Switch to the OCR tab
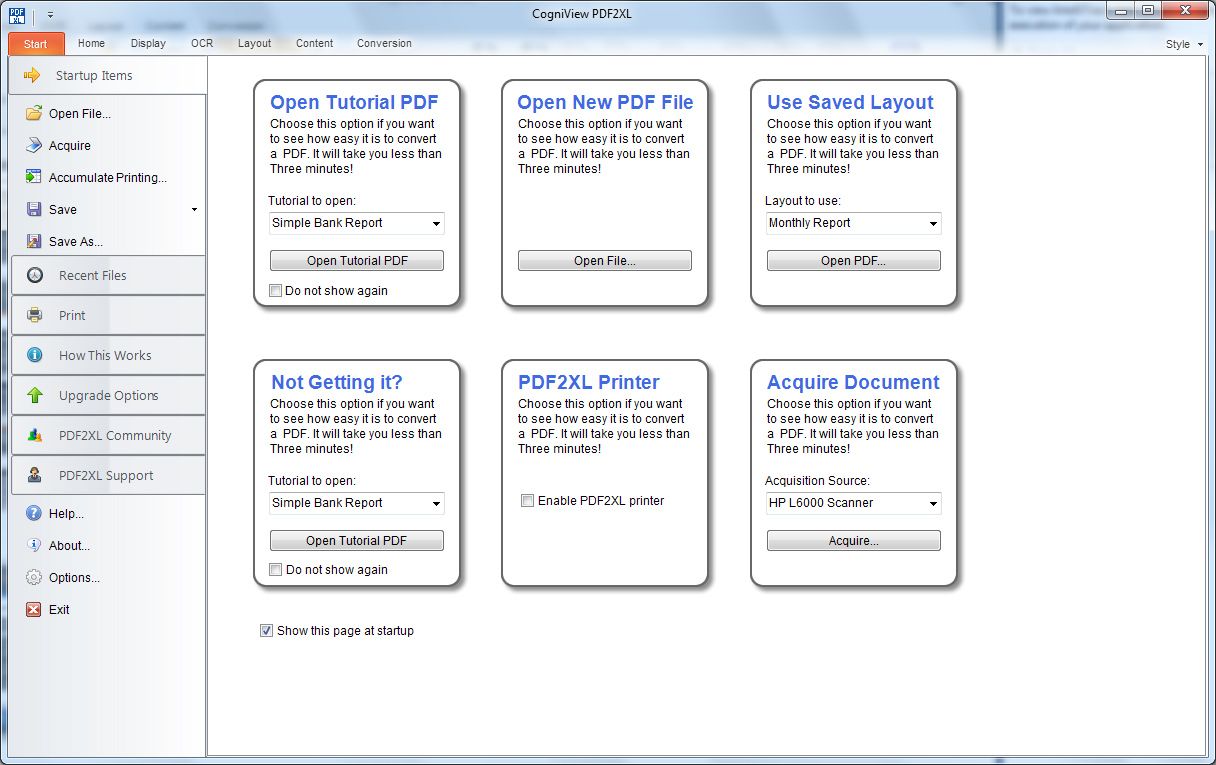This screenshot has height=765, width=1216. [x=202, y=43]
